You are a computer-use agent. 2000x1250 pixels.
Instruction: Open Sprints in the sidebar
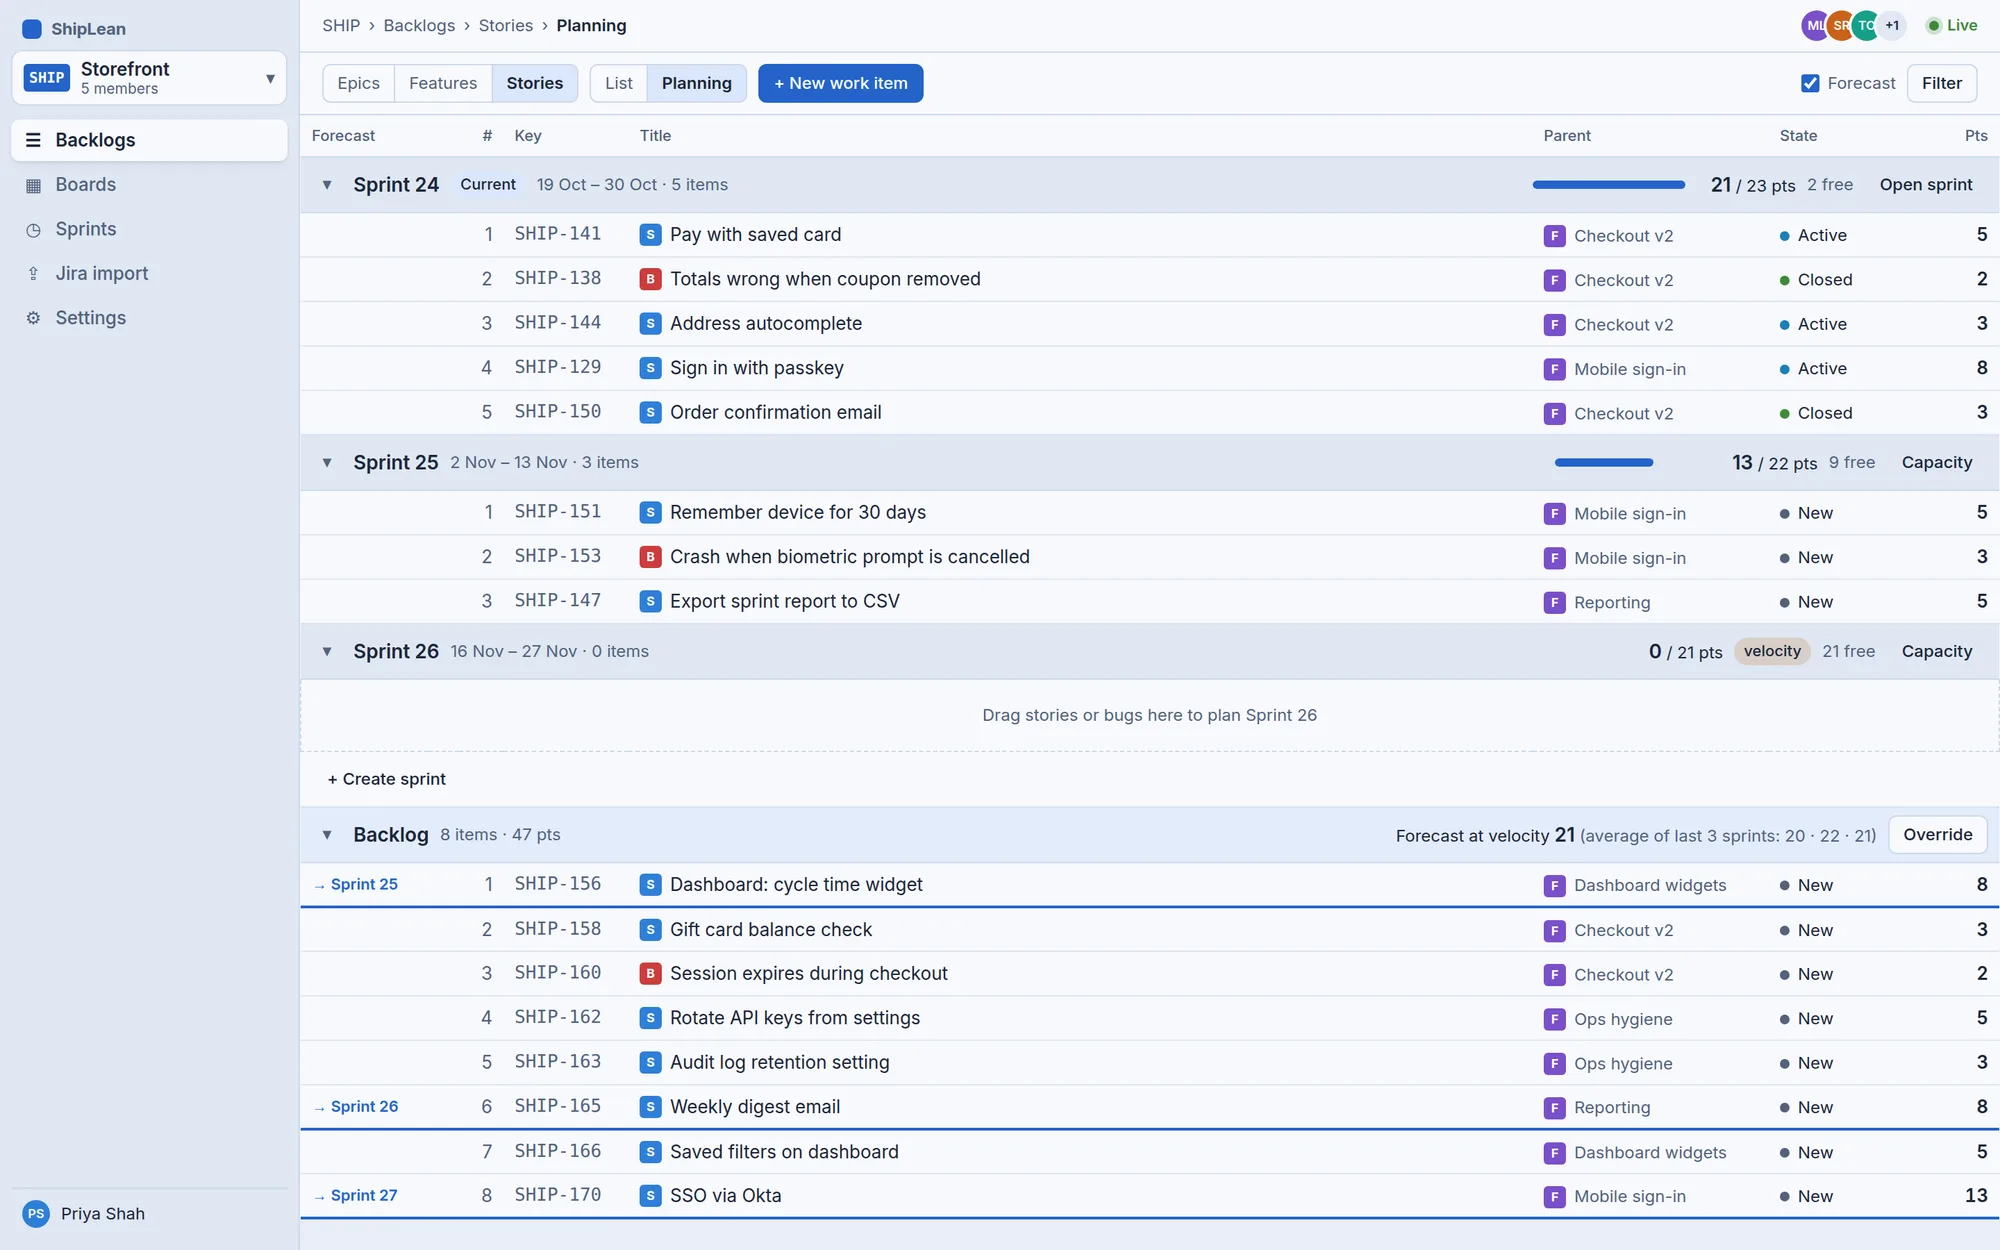149,229
